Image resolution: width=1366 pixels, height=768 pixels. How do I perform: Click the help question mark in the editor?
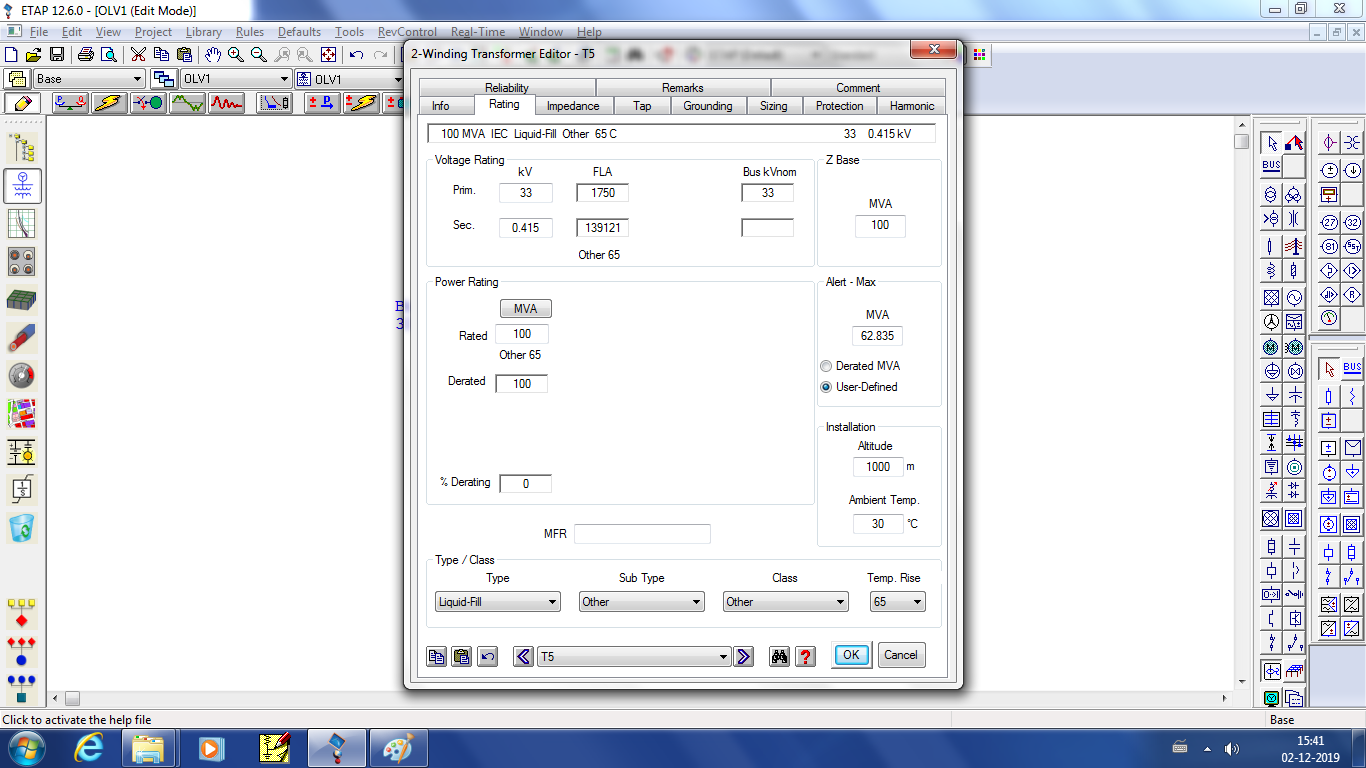(x=805, y=657)
